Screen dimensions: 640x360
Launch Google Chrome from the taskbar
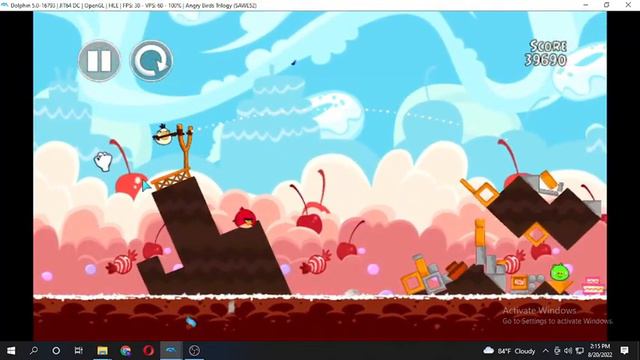click(x=125, y=351)
